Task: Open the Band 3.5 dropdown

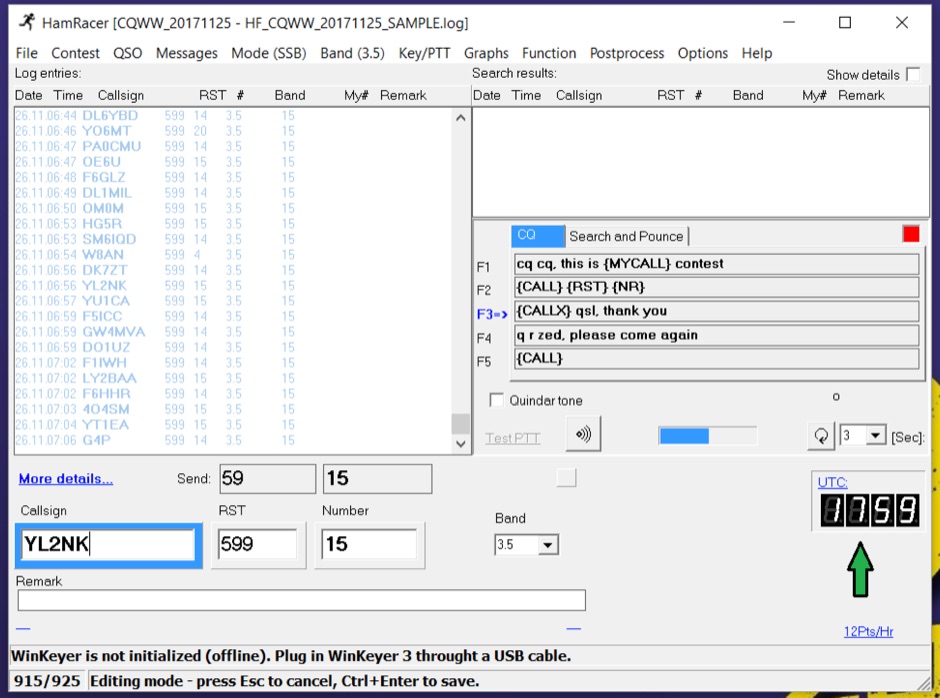Action: tap(547, 546)
